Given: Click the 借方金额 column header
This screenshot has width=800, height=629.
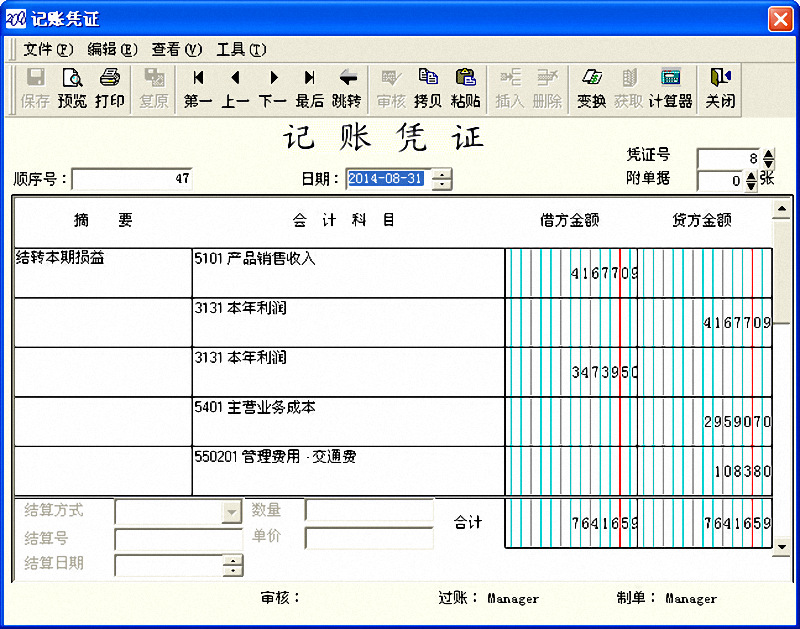Looking at the screenshot, I should [569, 220].
